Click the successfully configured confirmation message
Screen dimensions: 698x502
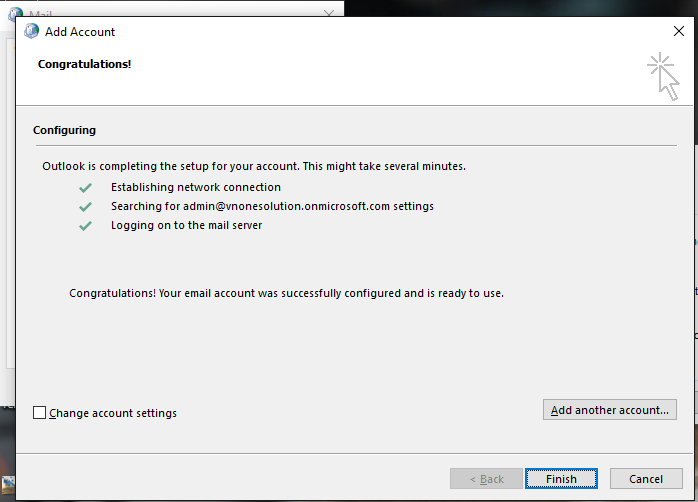(286, 294)
